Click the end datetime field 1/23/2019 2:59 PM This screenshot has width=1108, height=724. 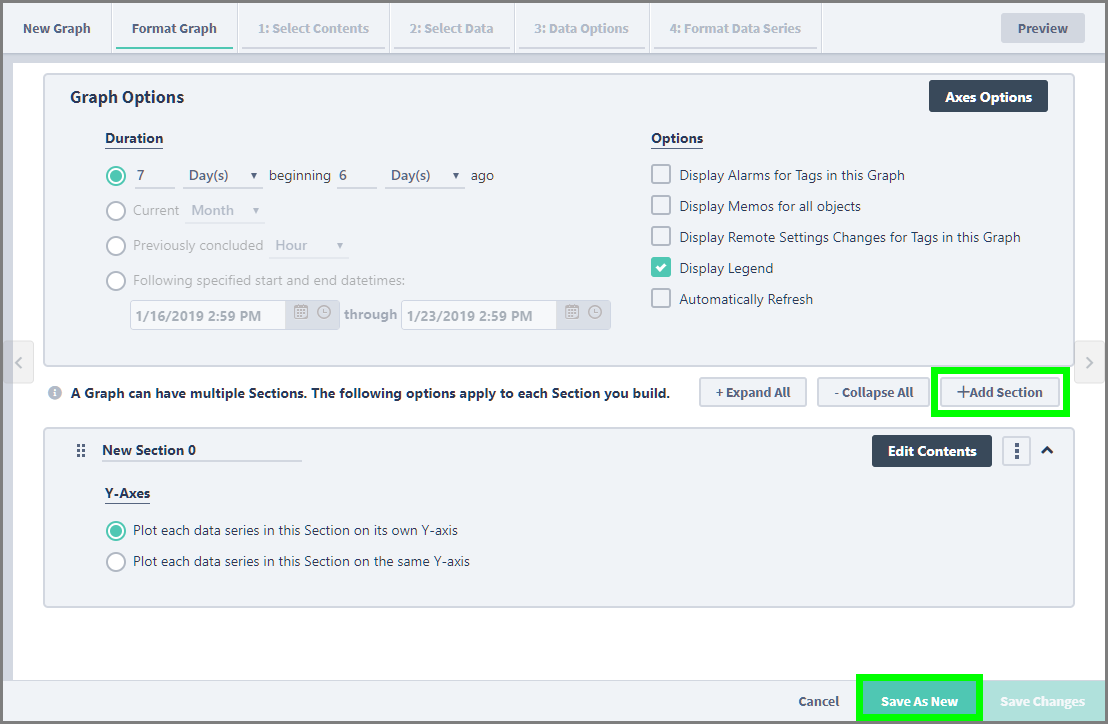[478, 315]
